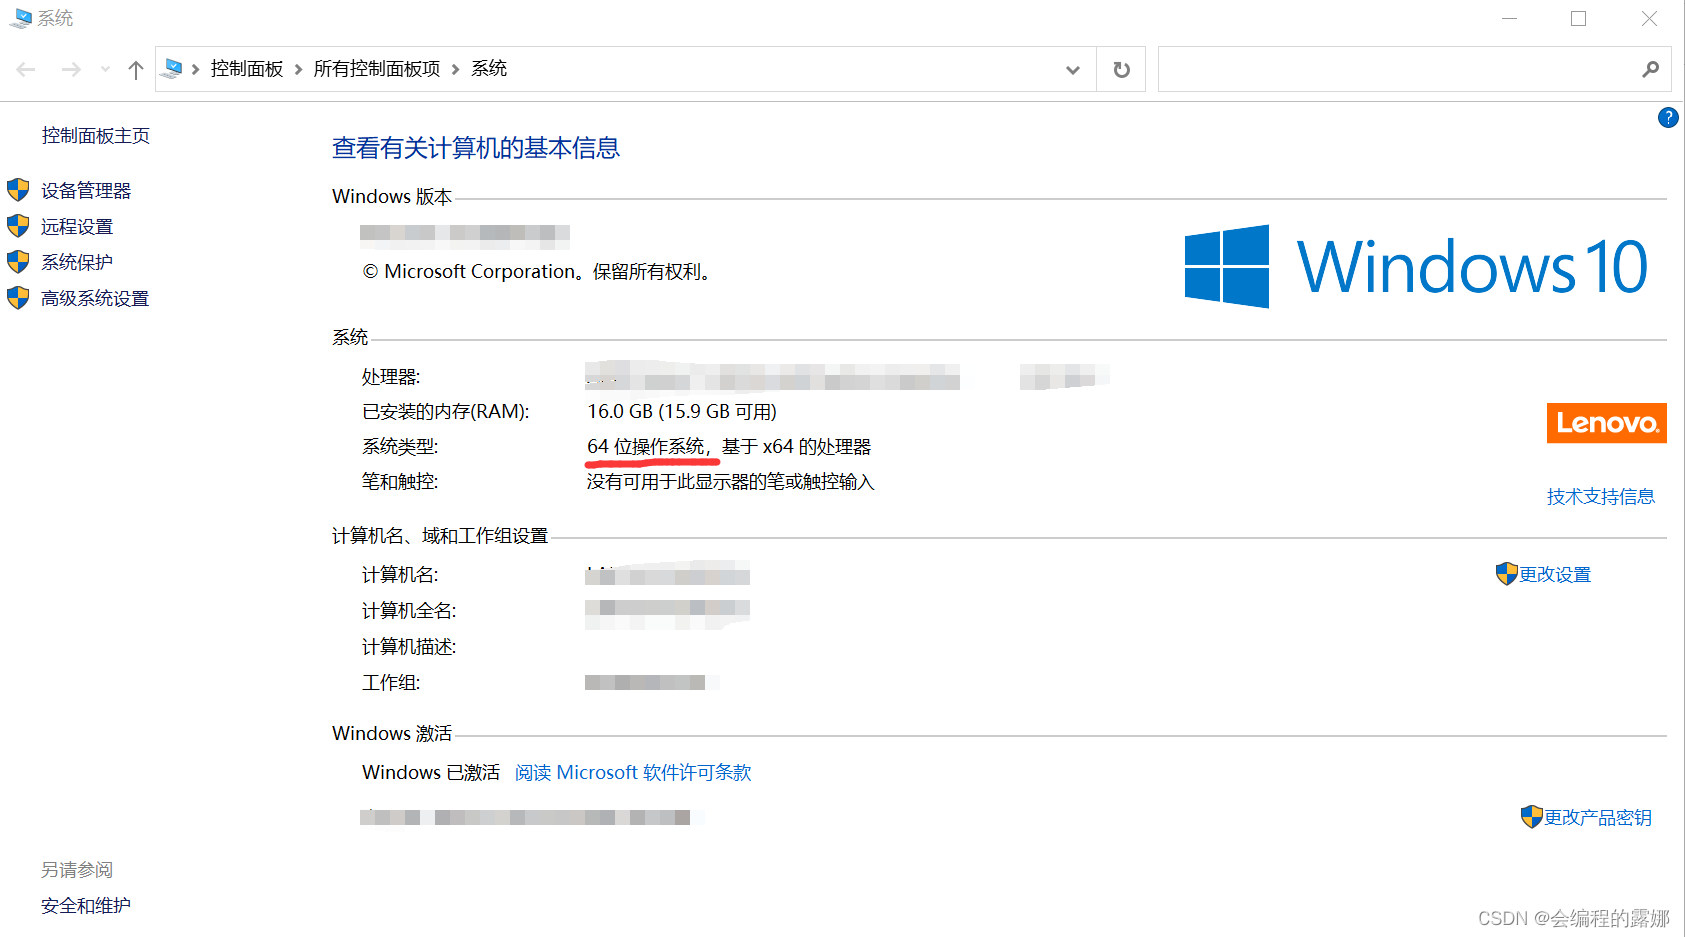Refresh the system page
The width and height of the screenshot is (1685, 937).
pyautogui.click(x=1122, y=69)
